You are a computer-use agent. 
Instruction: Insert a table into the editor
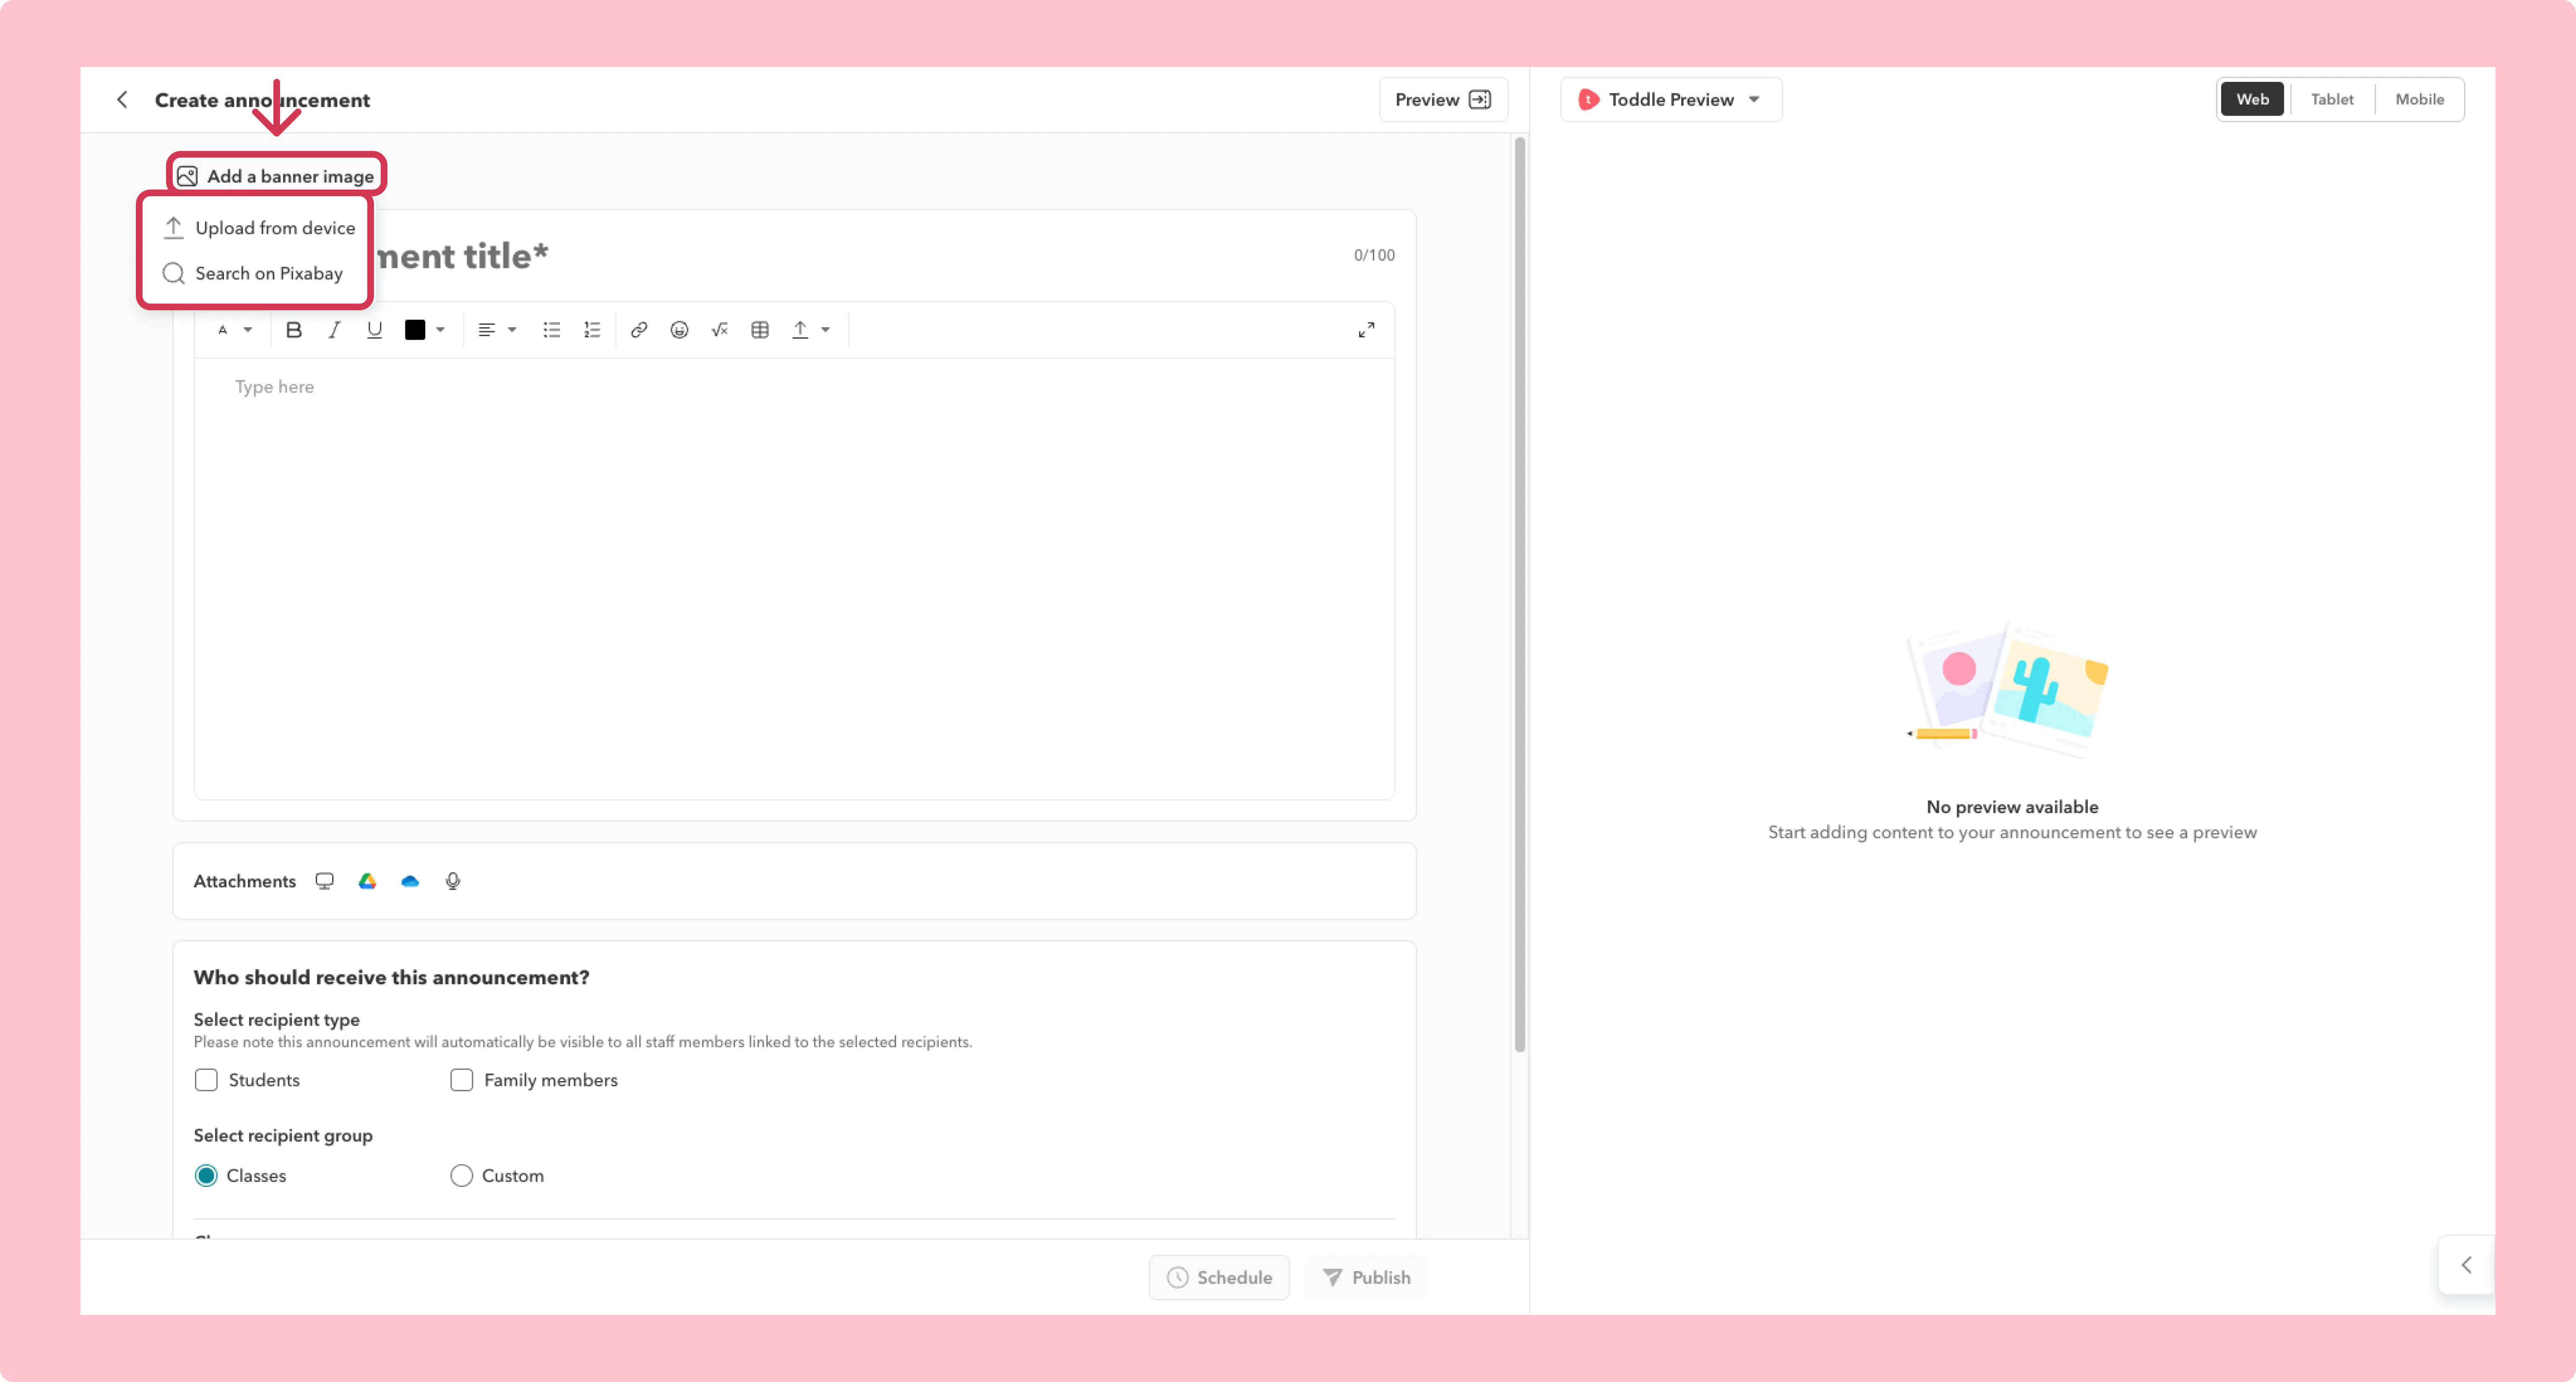[x=760, y=330]
